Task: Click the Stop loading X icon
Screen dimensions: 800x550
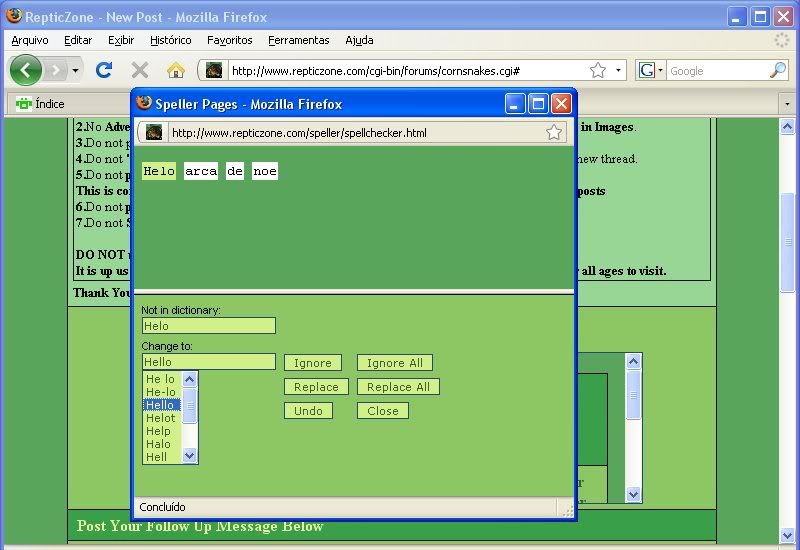Action: [139, 70]
